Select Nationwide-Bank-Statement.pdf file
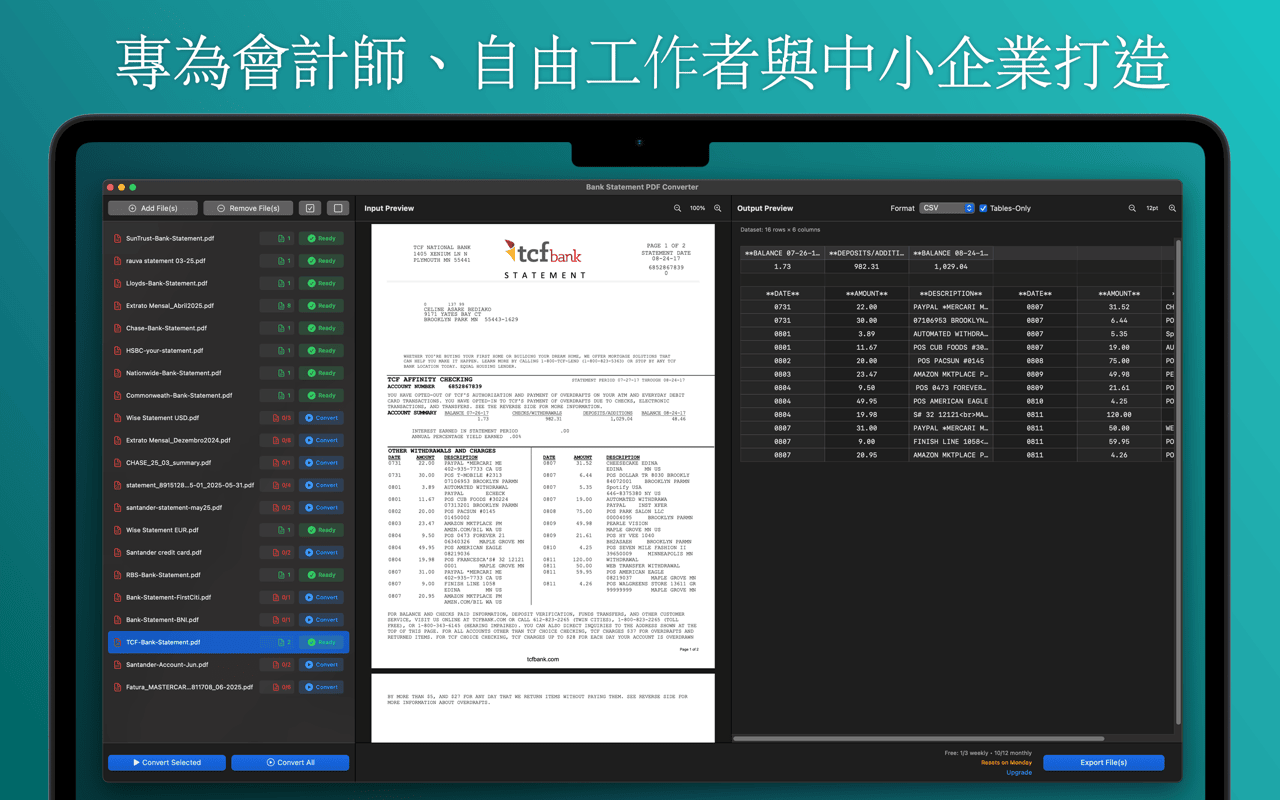This screenshot has width=1280, height=800. point(228,373)
